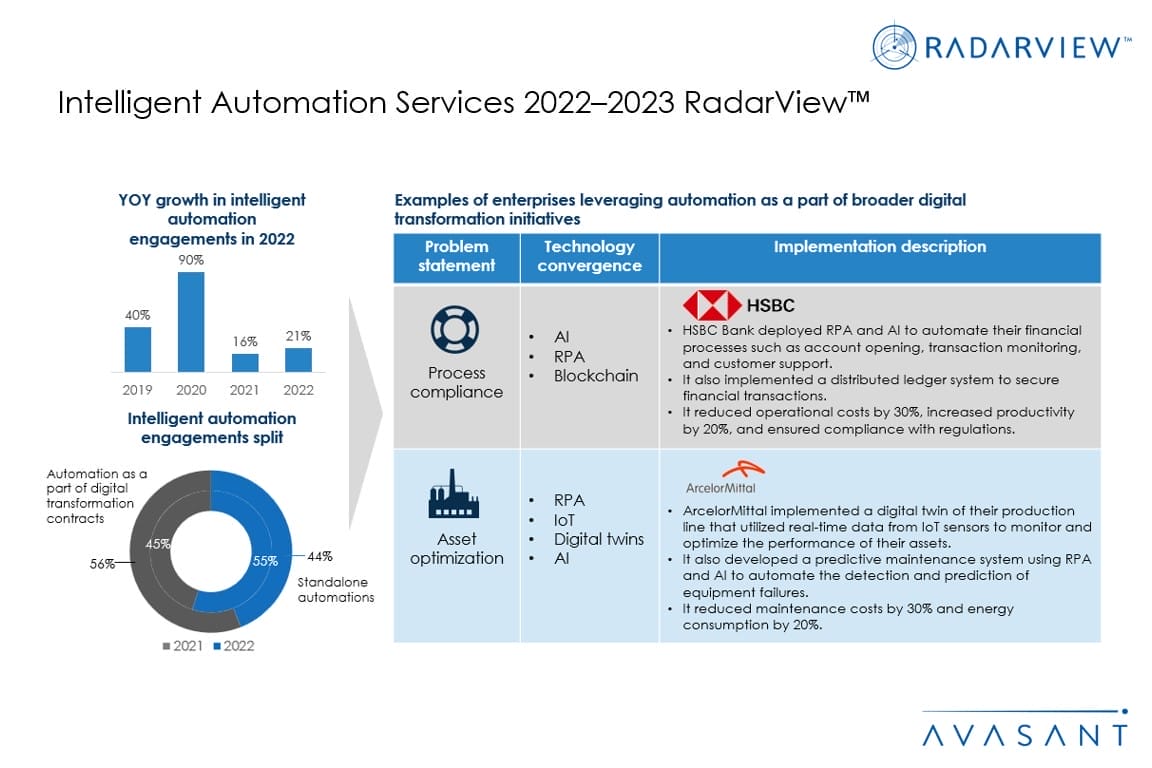Click the ArcelorMittal logo
Image resolution: width=1152 pixels, height=768 pixels.
(x=720, y=476)
